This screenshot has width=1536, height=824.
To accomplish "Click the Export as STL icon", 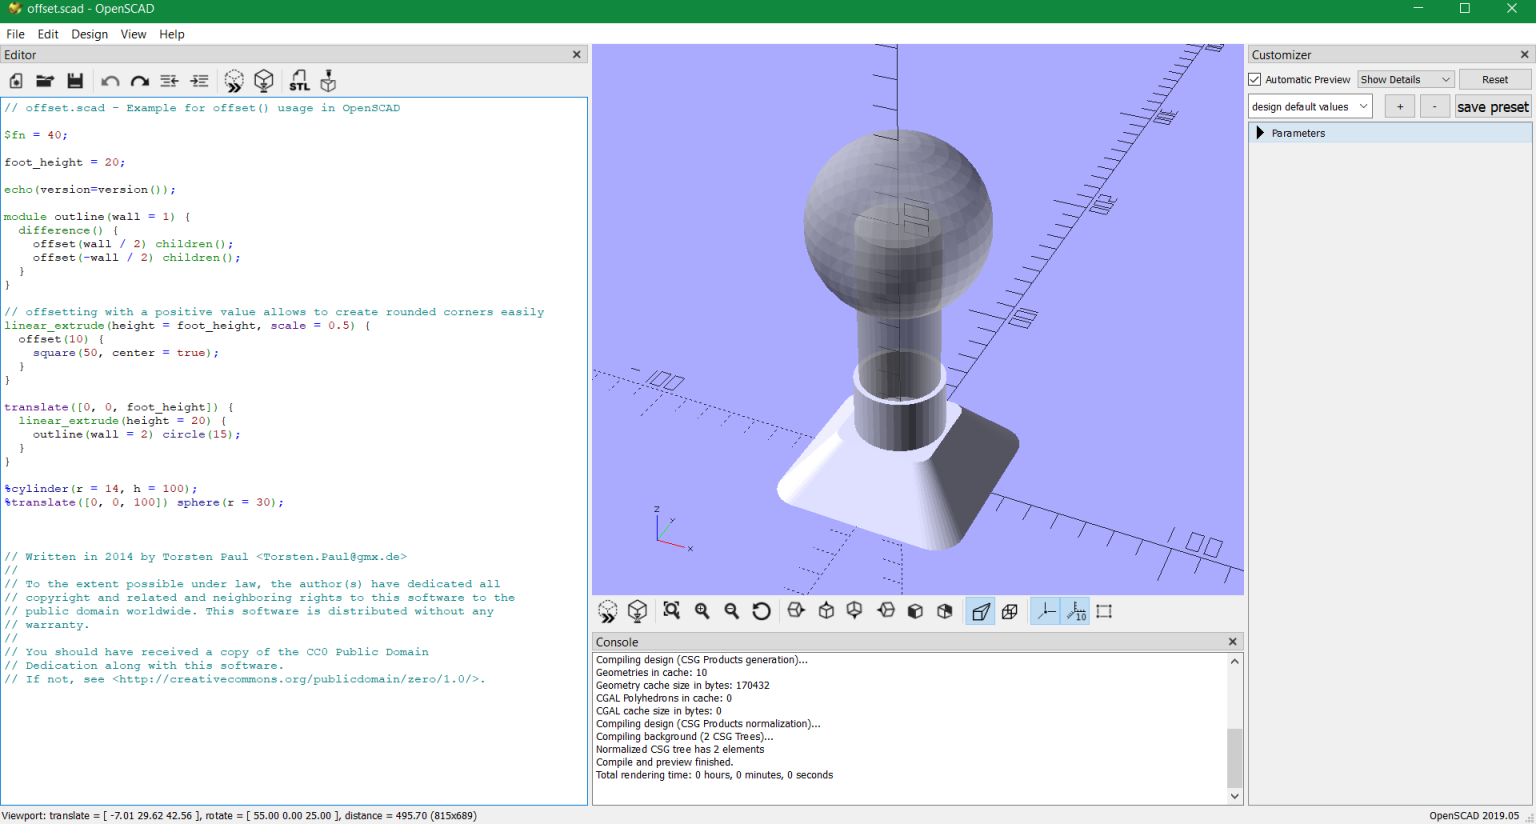I will point(299,81).
